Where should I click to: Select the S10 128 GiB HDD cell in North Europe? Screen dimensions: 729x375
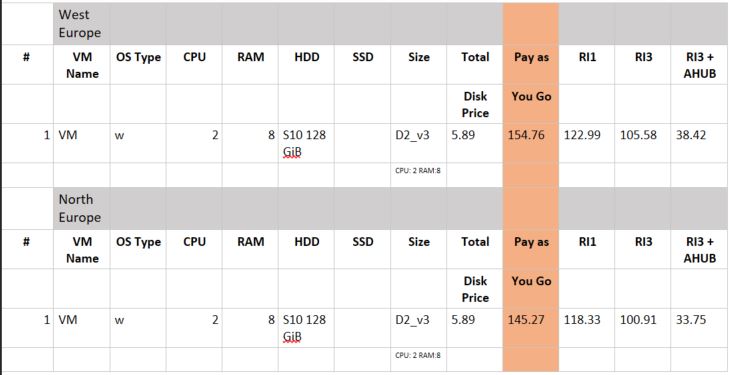click(x=305, y=328)
